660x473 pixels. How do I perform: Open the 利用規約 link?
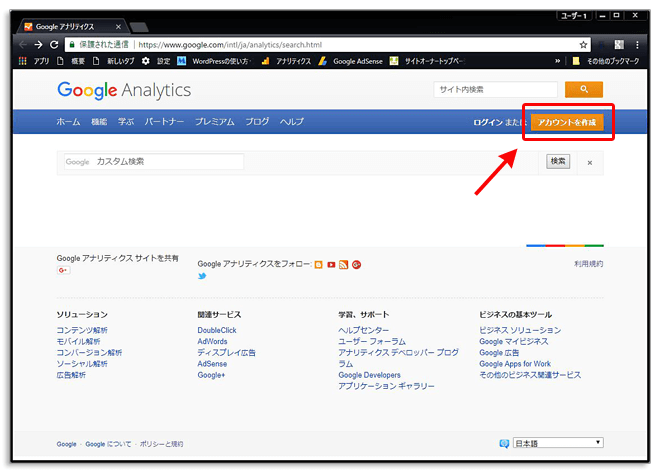click(x=588, y=264)
